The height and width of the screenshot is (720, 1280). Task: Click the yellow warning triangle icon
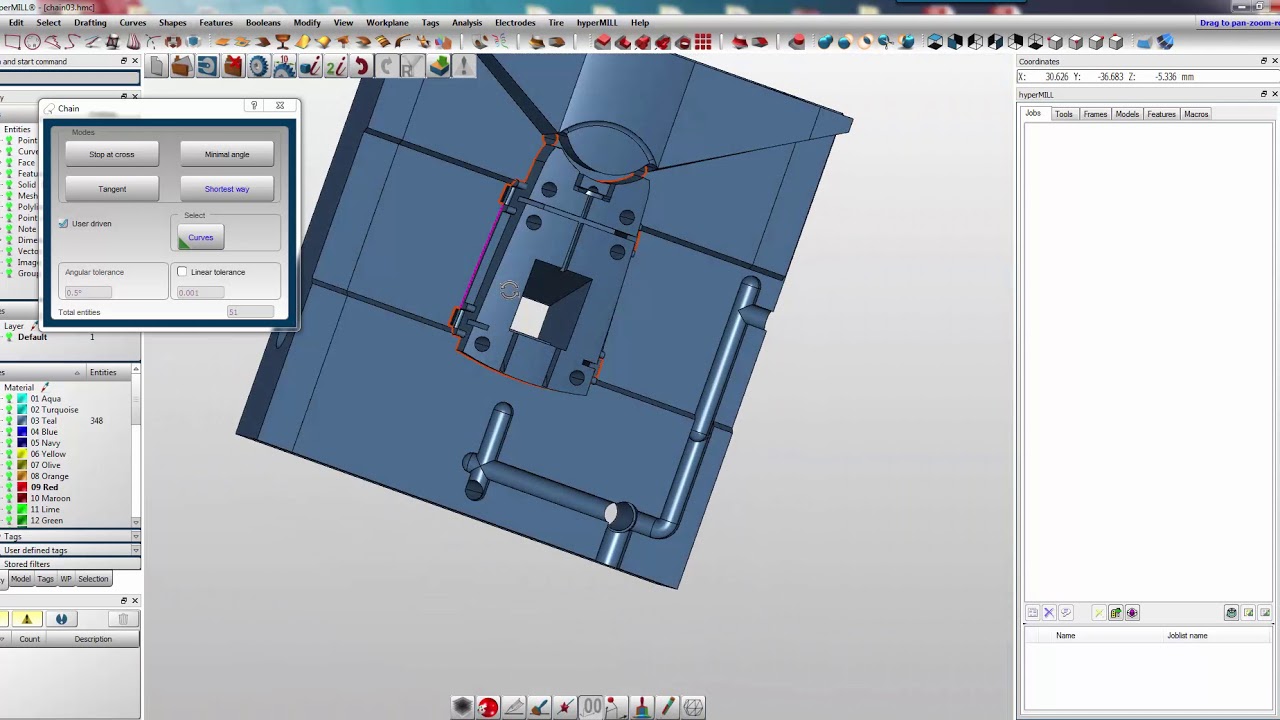pos(27,619)
